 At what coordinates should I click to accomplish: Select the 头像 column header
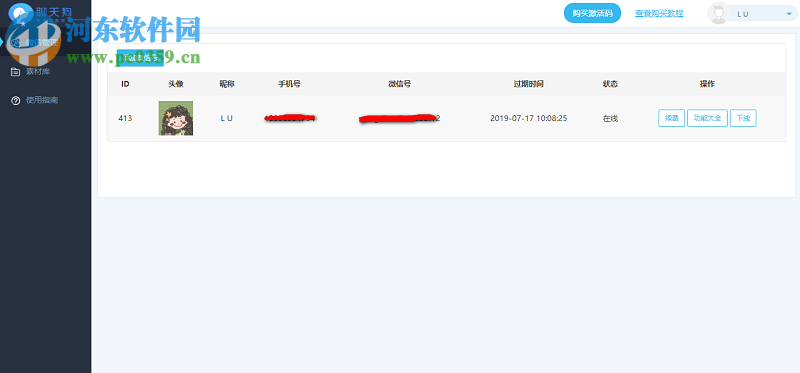click(x=176, y=84)
